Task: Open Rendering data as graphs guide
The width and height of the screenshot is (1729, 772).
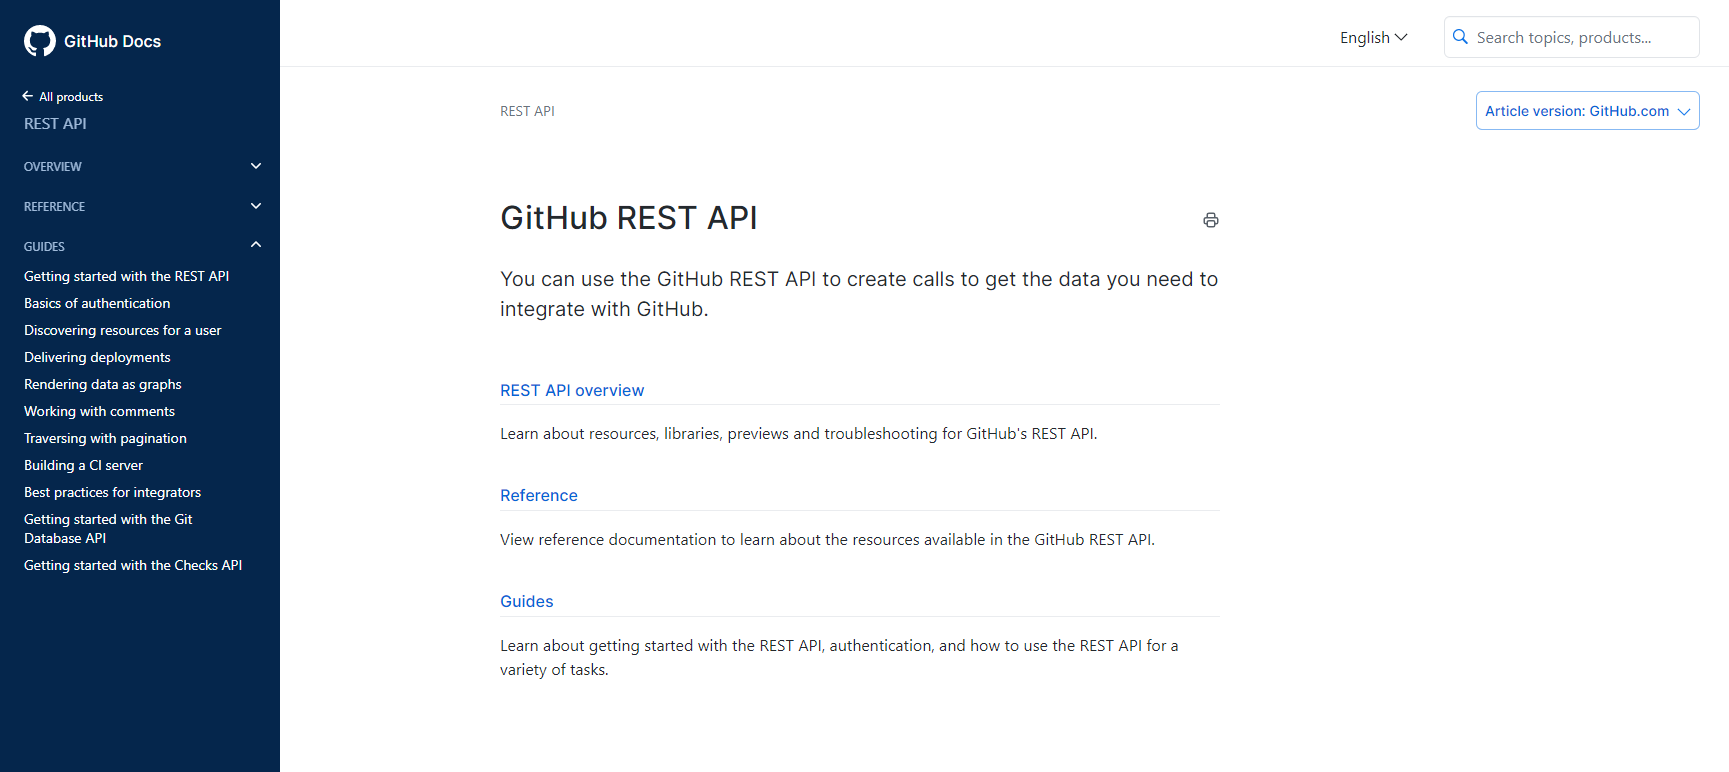Action: (103, 384)
